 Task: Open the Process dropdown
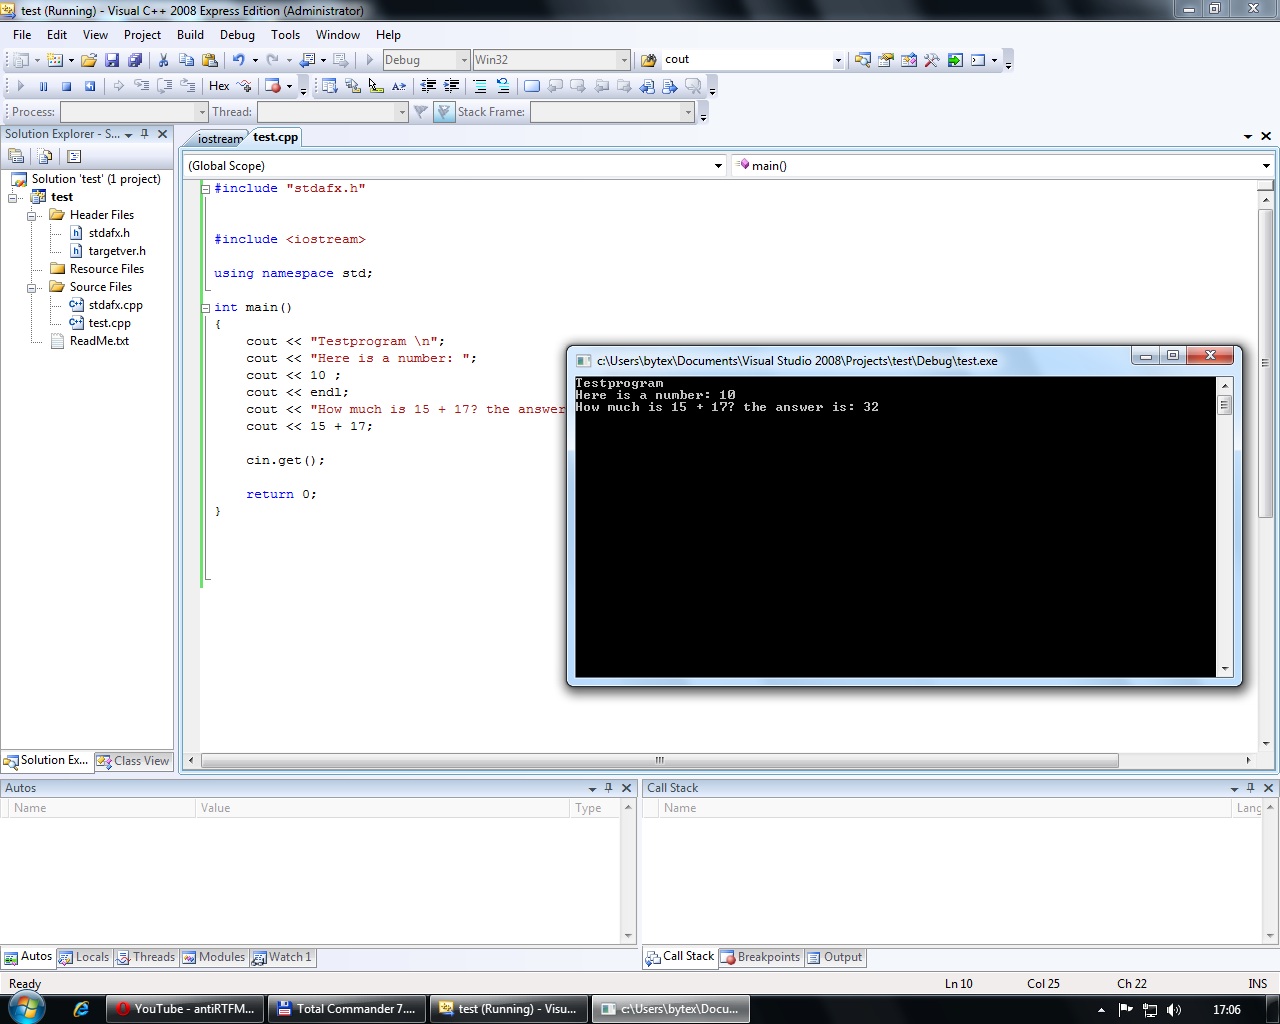point(201,112)
